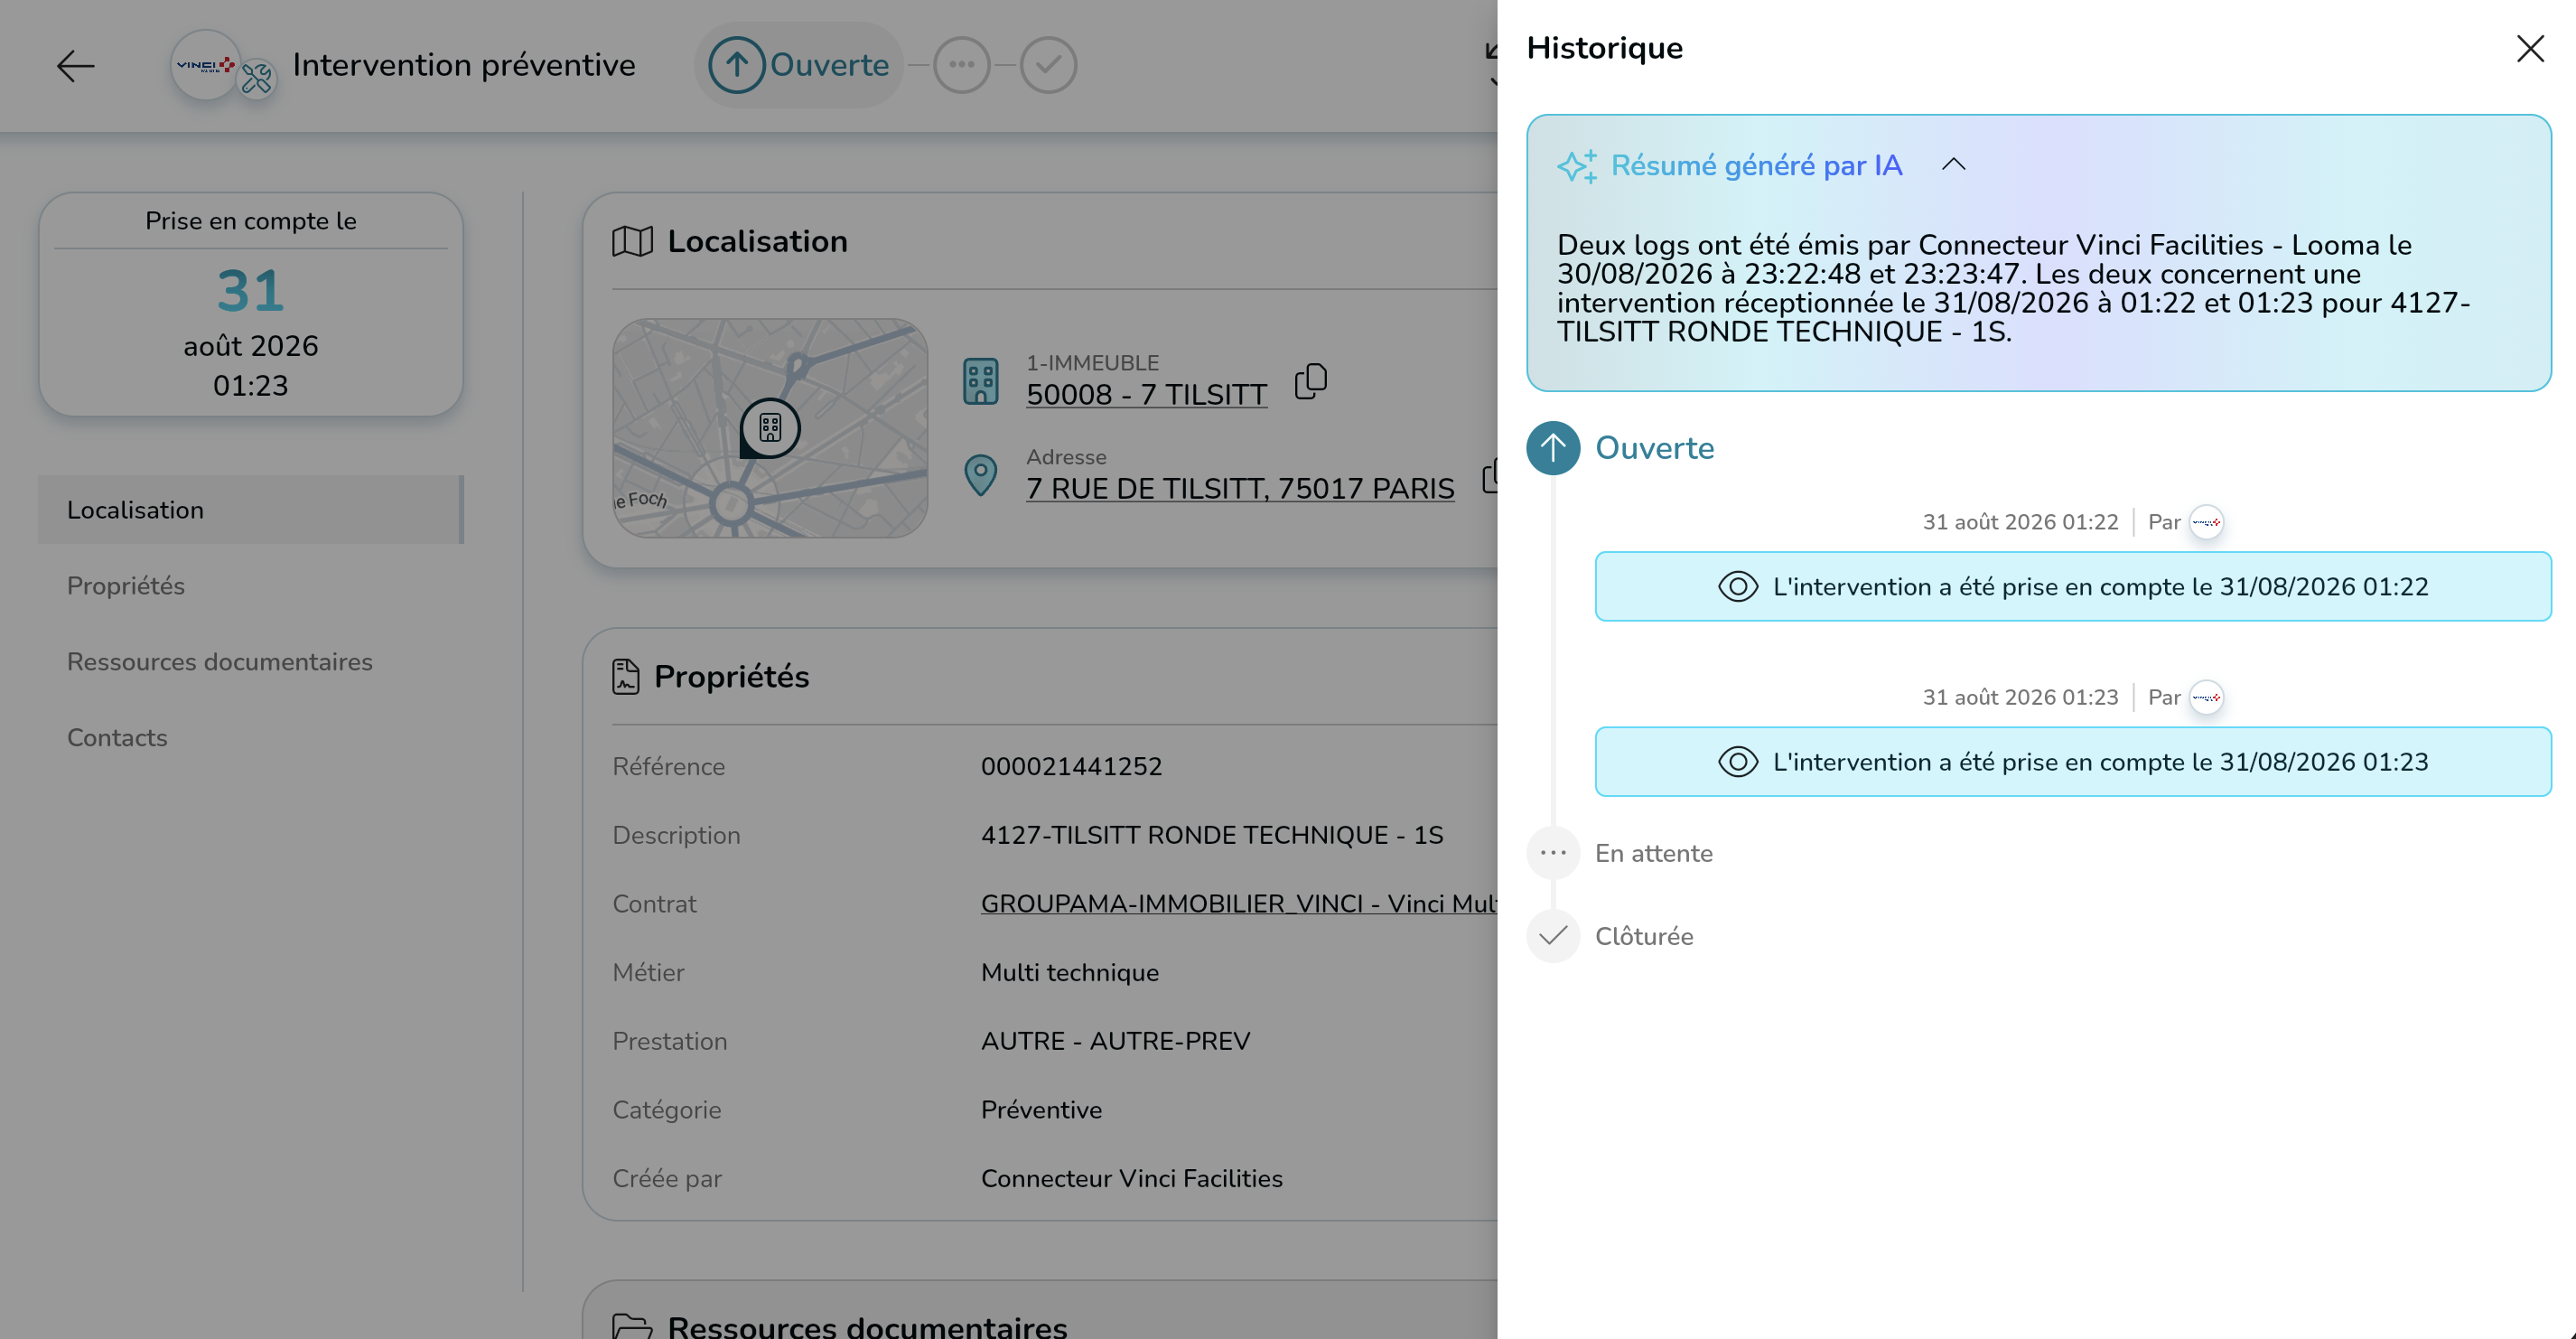Click the eye icon on the 01:23 log entry

coord(1738,762)
